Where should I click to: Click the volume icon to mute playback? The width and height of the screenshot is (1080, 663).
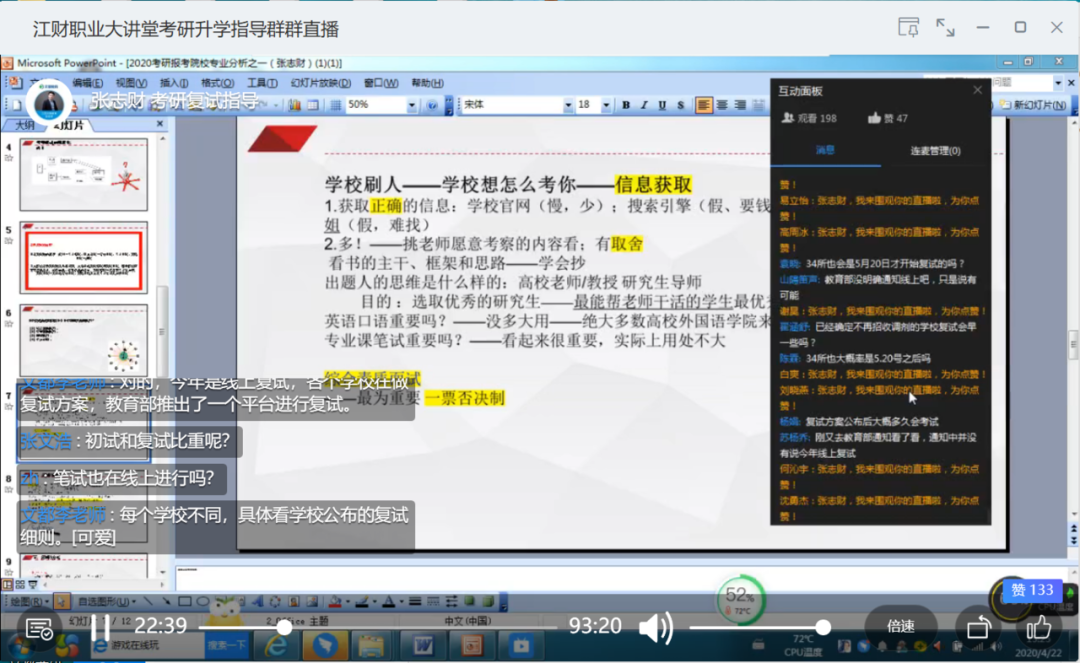[x=656, y=628]
